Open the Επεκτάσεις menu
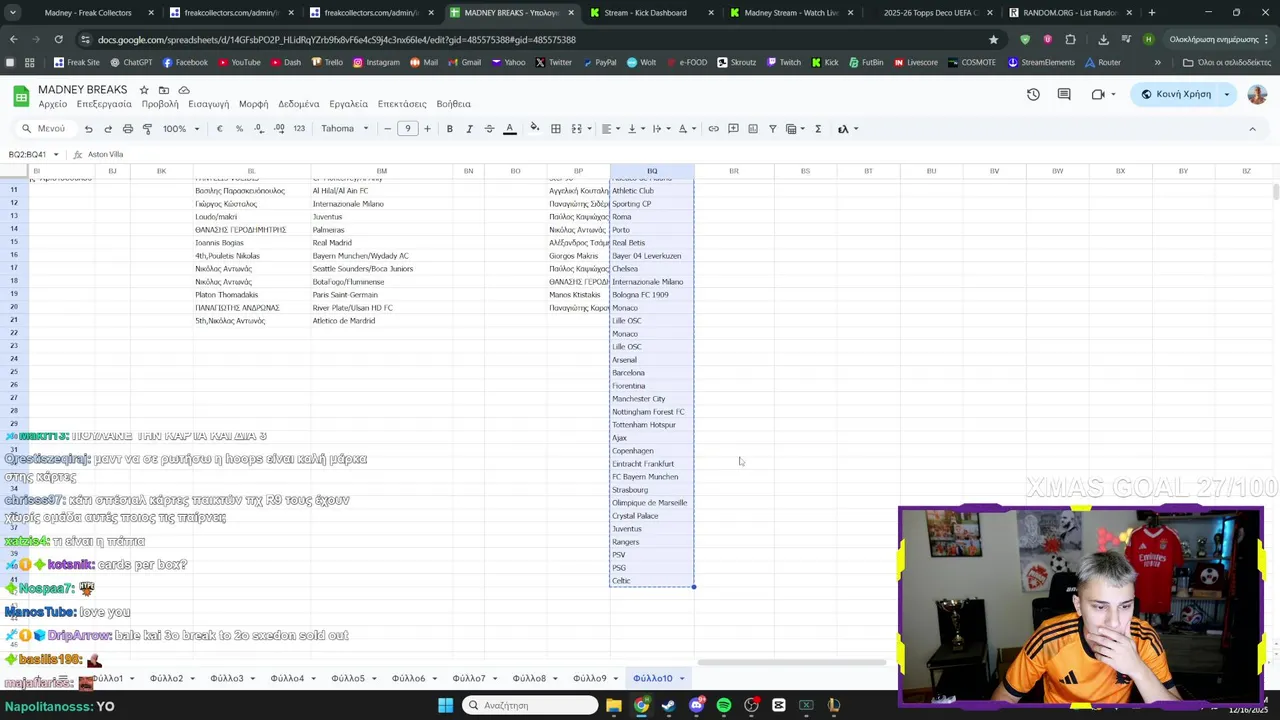Screen dimensions: 1280x720 402,104
